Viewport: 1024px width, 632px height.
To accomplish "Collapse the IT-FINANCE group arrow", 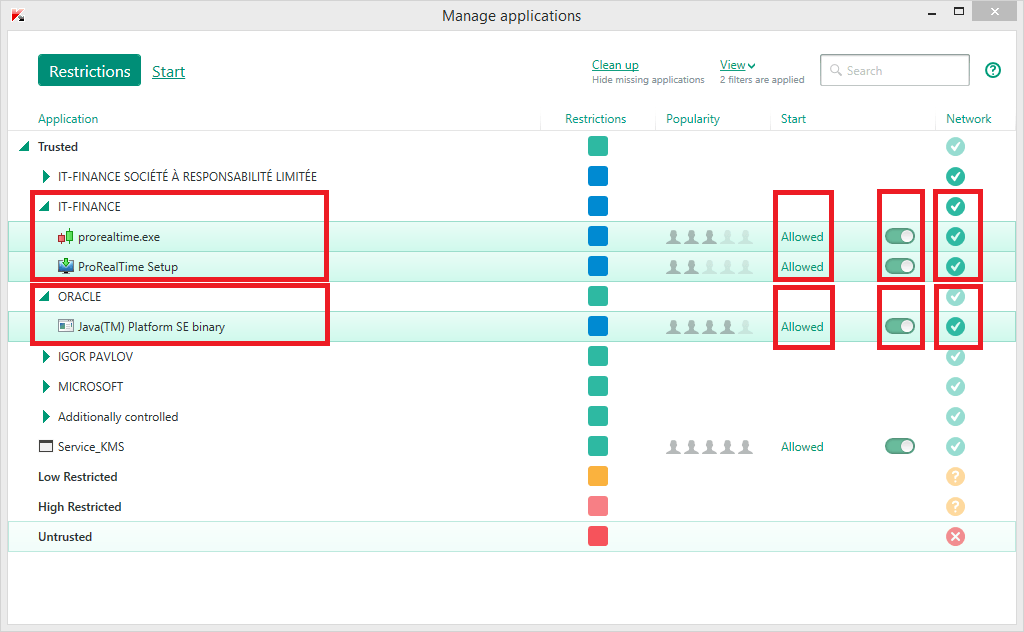I will pyautogui.click(x=45, y=206).
